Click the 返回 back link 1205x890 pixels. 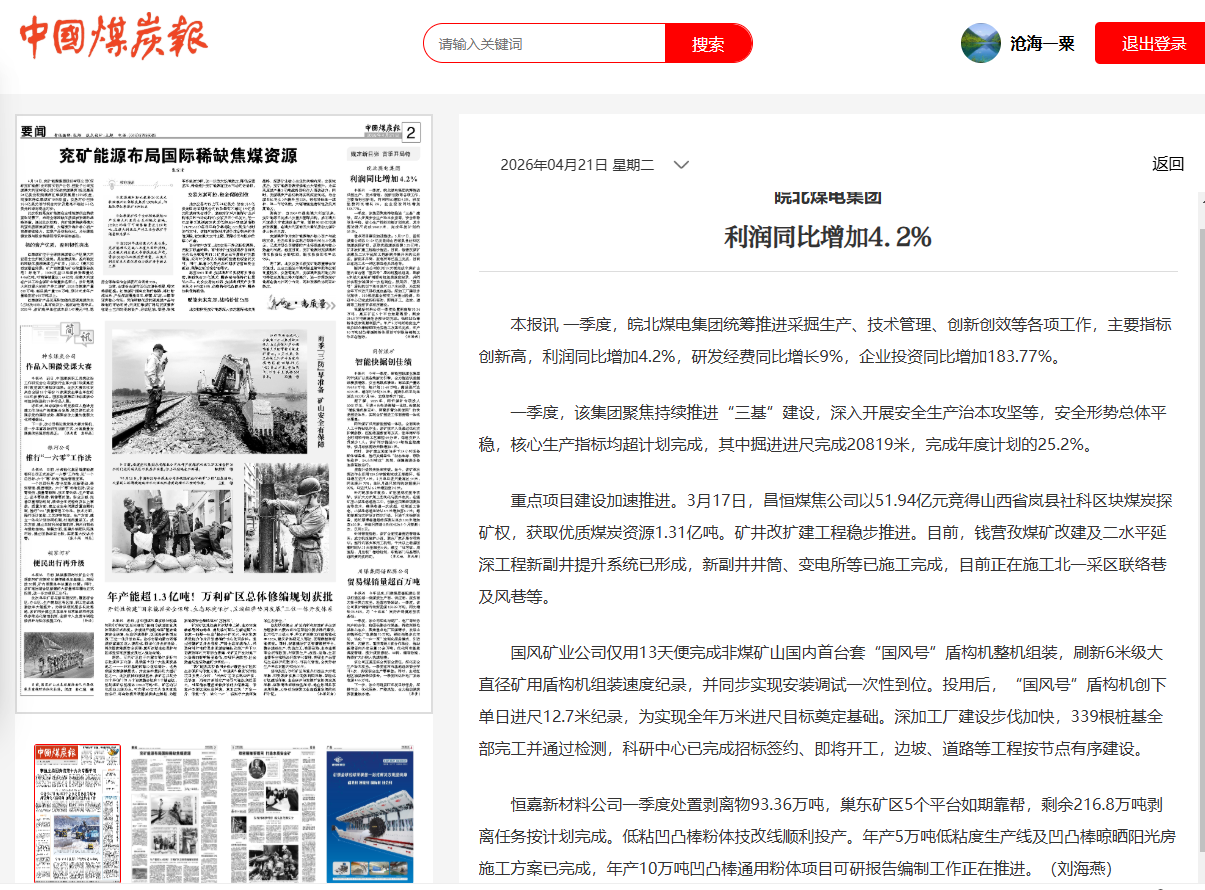1168,165
